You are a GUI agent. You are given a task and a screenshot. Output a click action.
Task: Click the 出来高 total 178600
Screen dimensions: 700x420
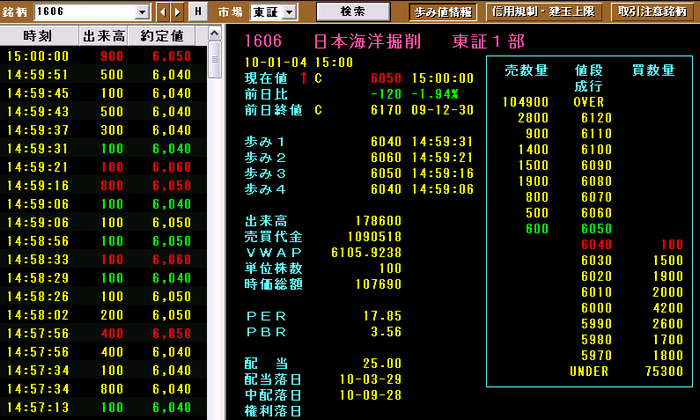point(378,221)
